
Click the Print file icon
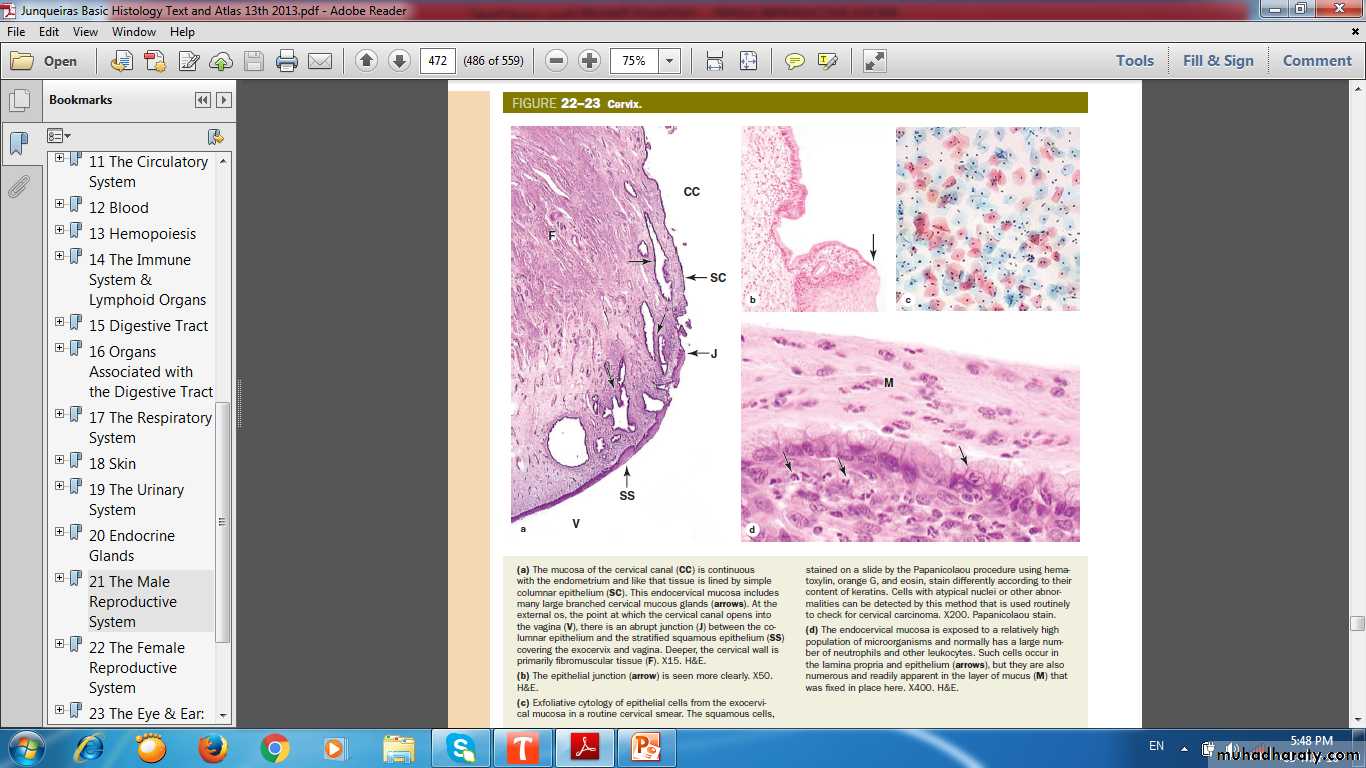287,61
